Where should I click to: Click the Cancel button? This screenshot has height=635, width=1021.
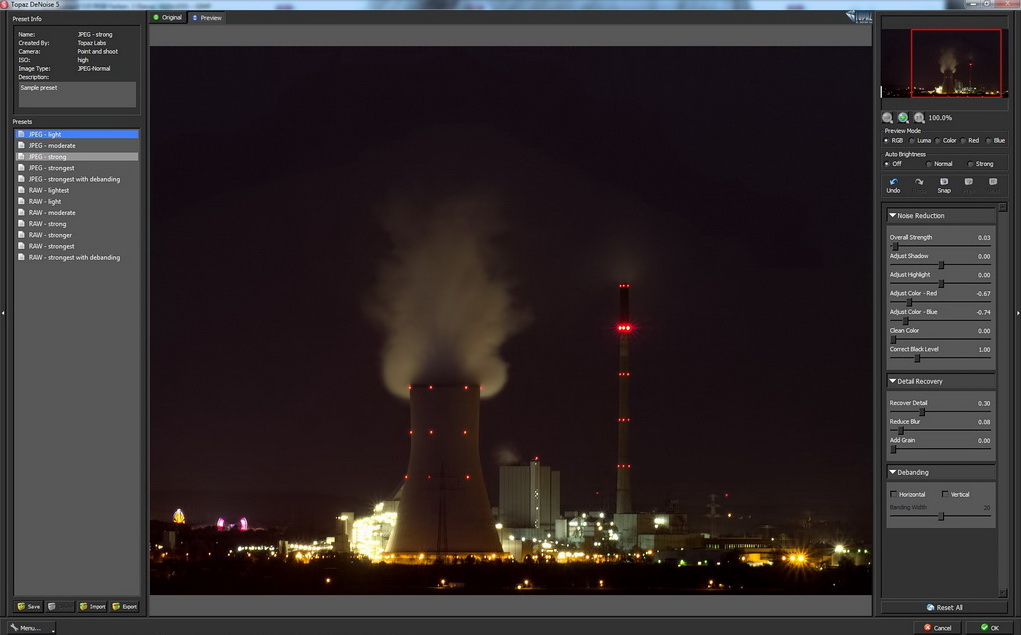point(938,628)
